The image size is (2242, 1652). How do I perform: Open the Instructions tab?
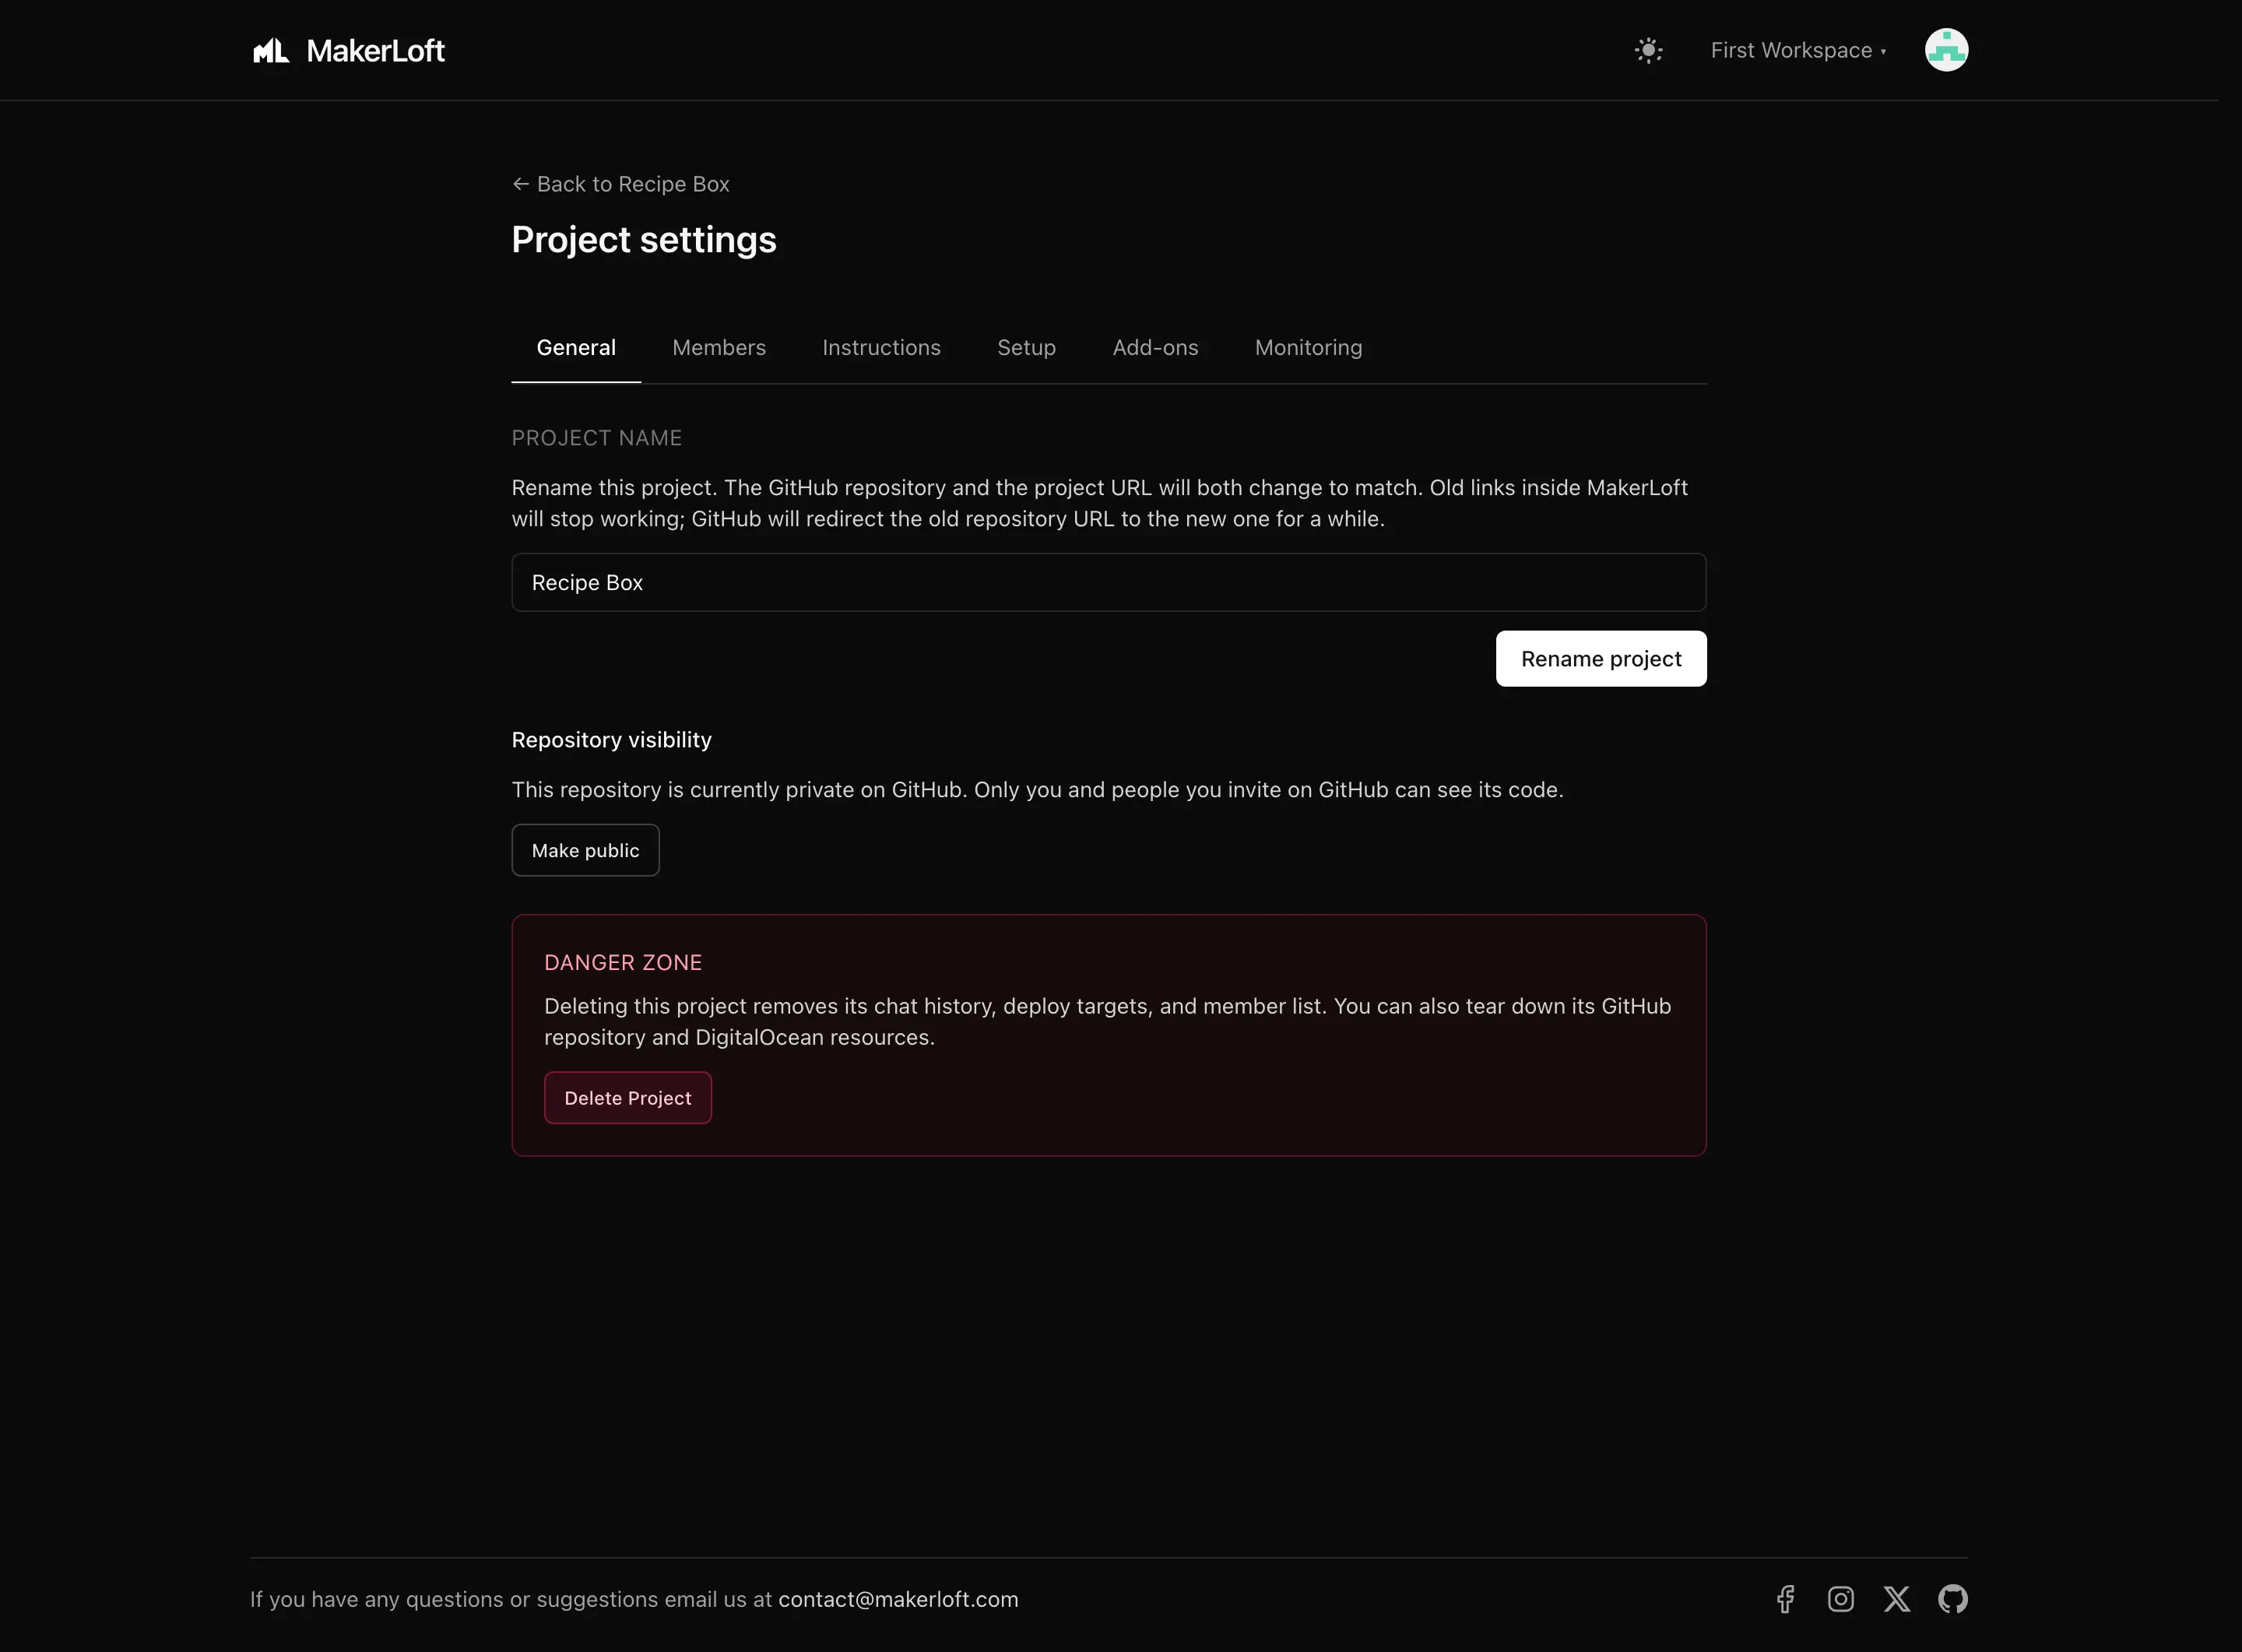(x=881, y=347)
